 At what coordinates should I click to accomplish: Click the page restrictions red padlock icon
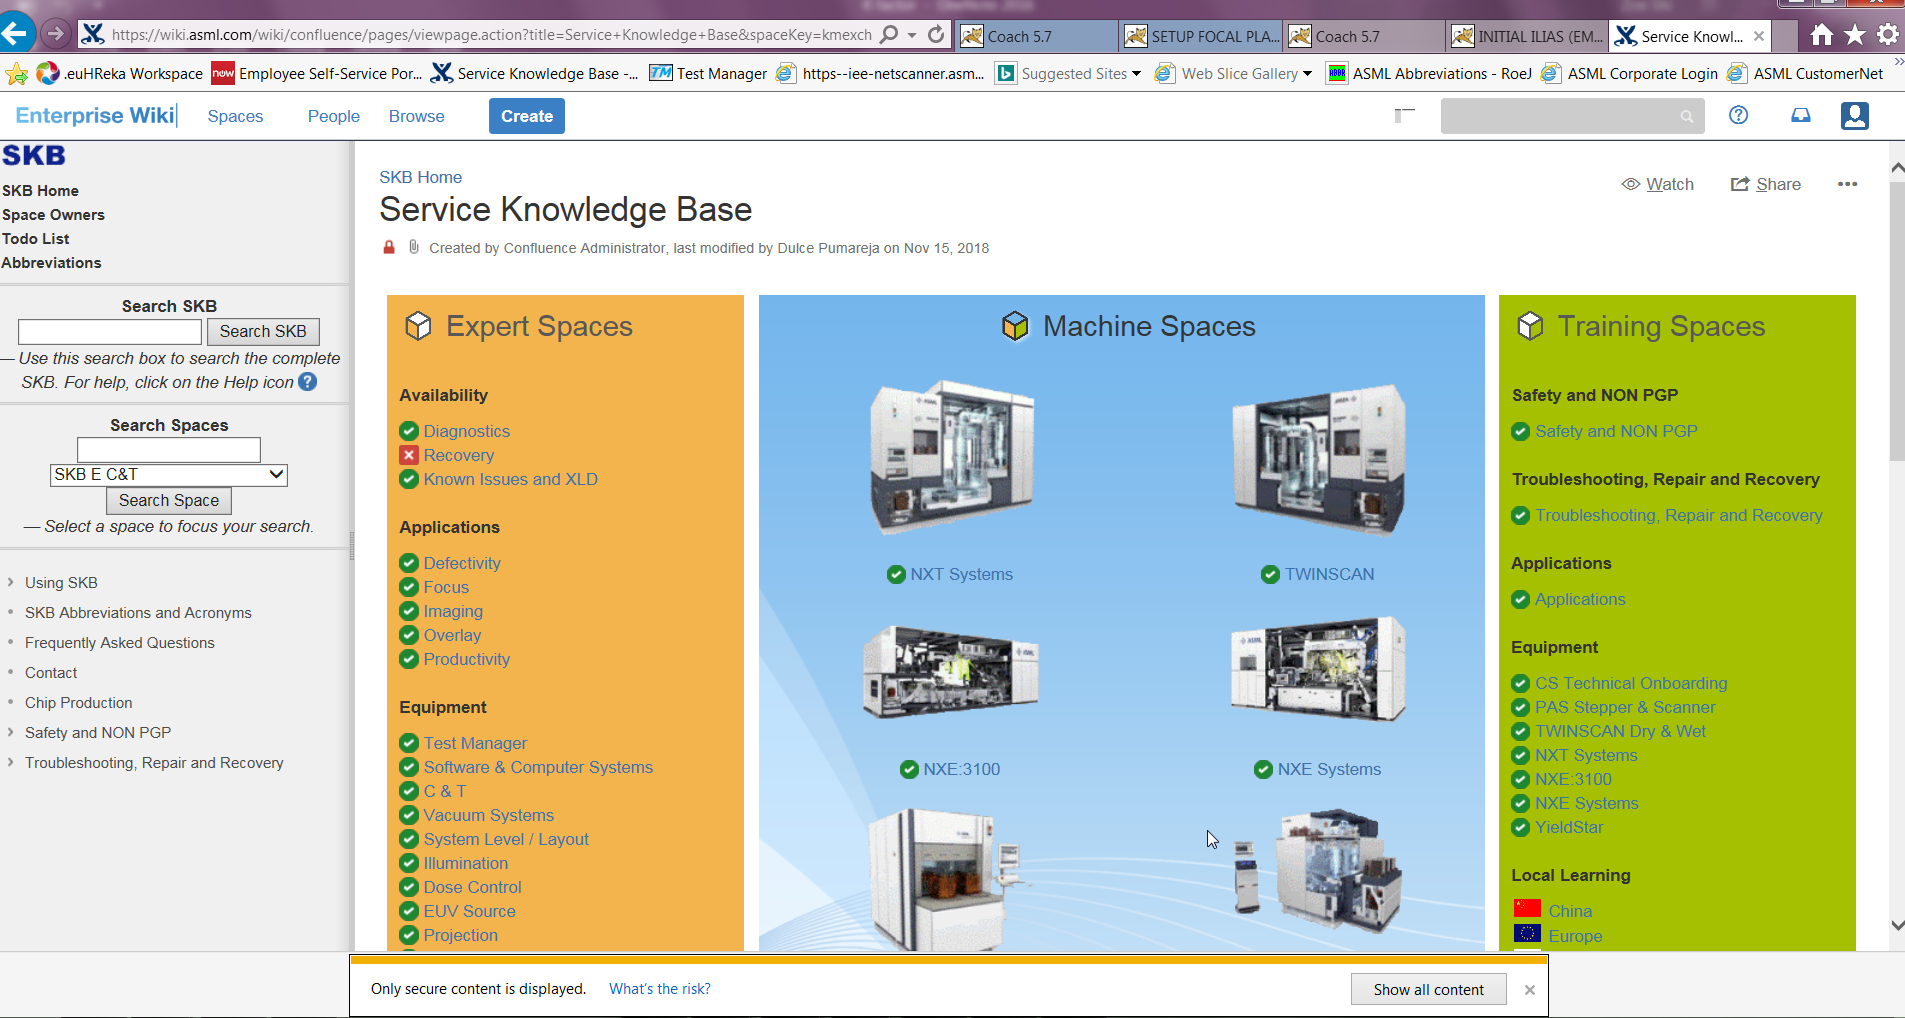389,247
